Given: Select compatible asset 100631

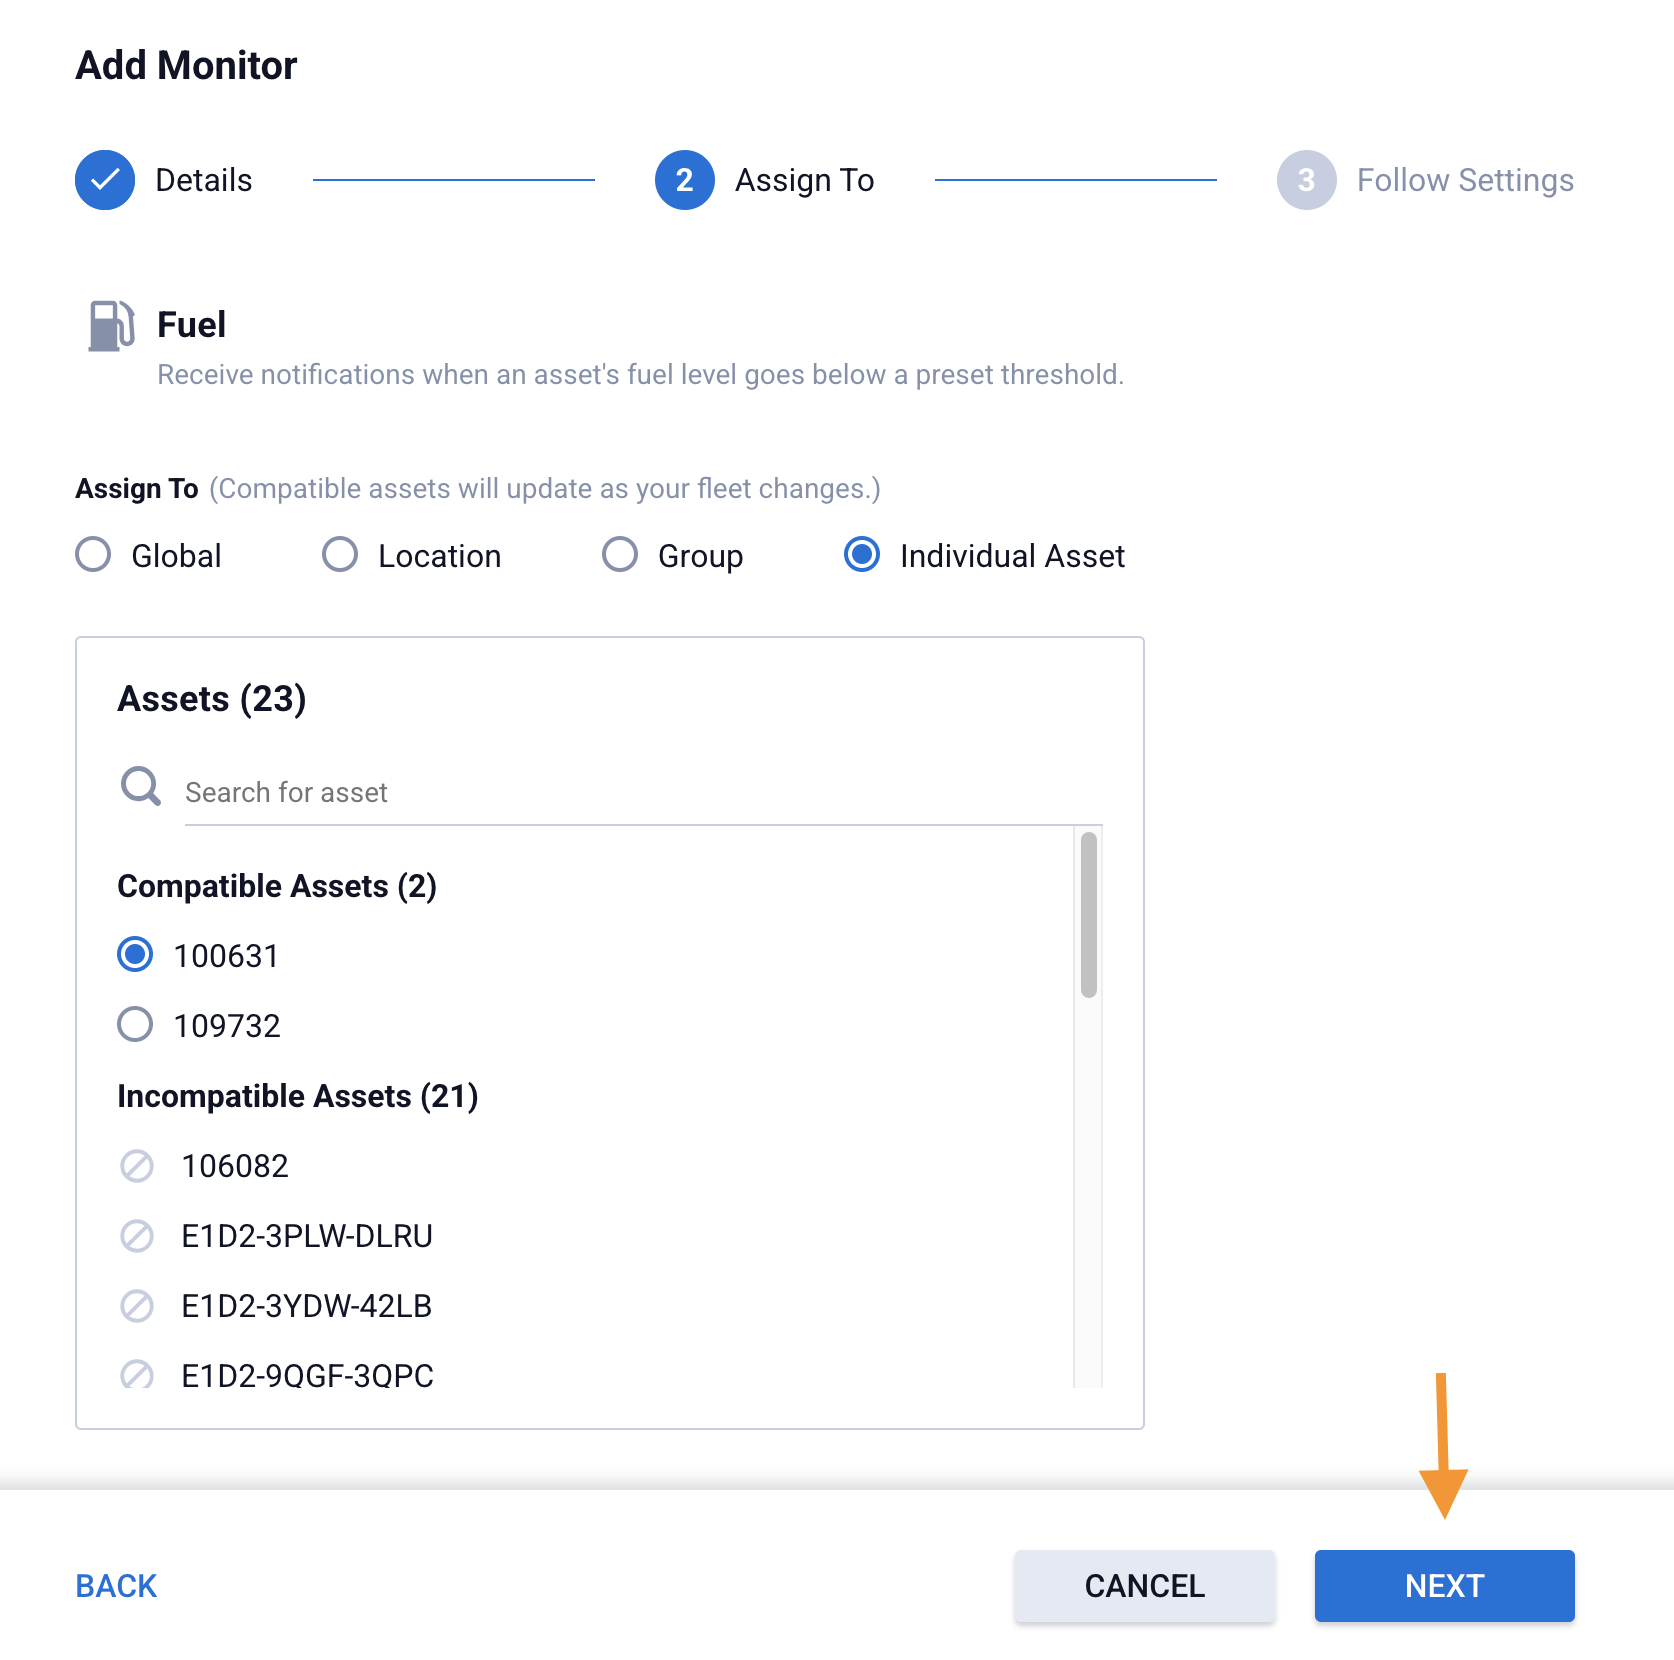Looking at the screenshot, I should (x=135, y=955).
